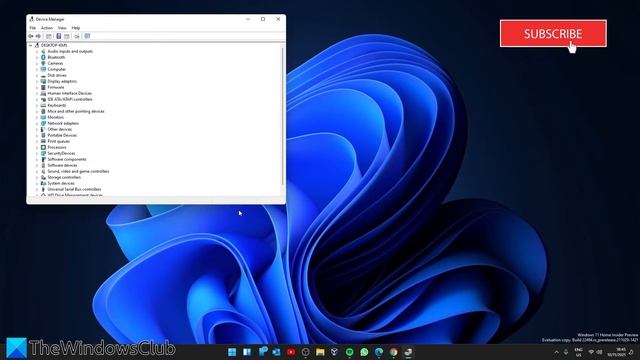The height and width of the screenshot is (360, 640).
Task: Open the View menu
Action: click(x=62, y=28)
